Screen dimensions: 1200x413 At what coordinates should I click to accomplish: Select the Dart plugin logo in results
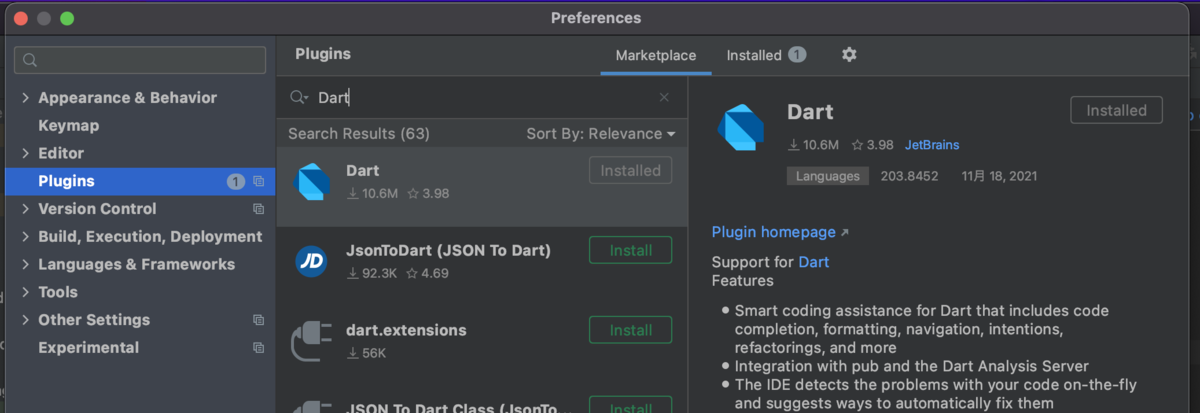[312, 181]
